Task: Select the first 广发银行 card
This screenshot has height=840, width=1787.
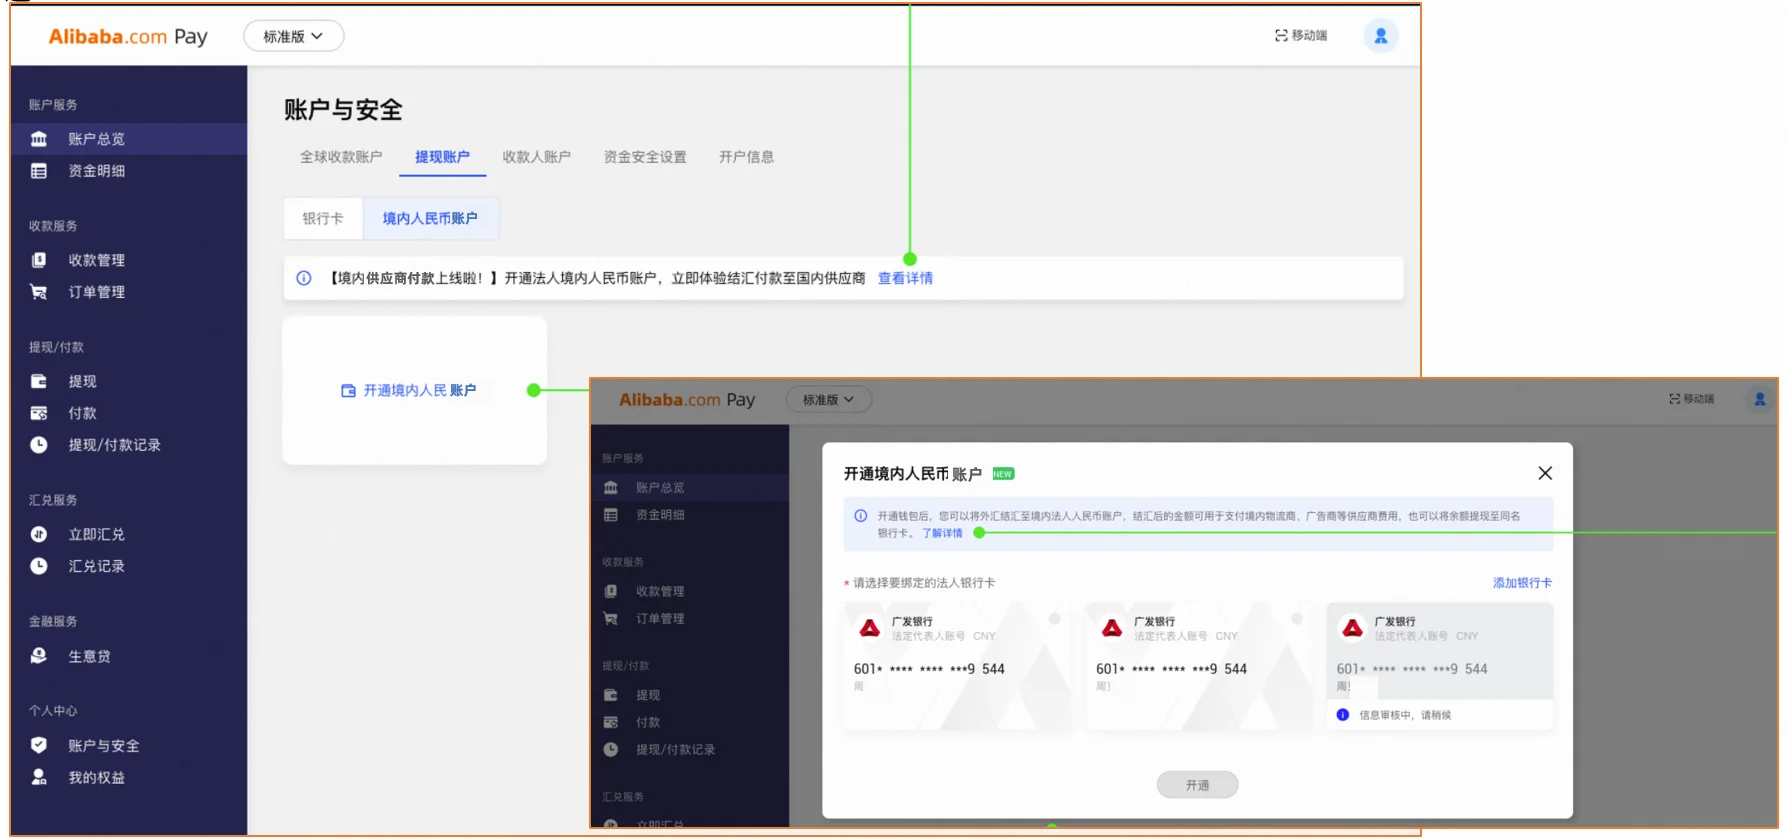Action: coord(954,665)
